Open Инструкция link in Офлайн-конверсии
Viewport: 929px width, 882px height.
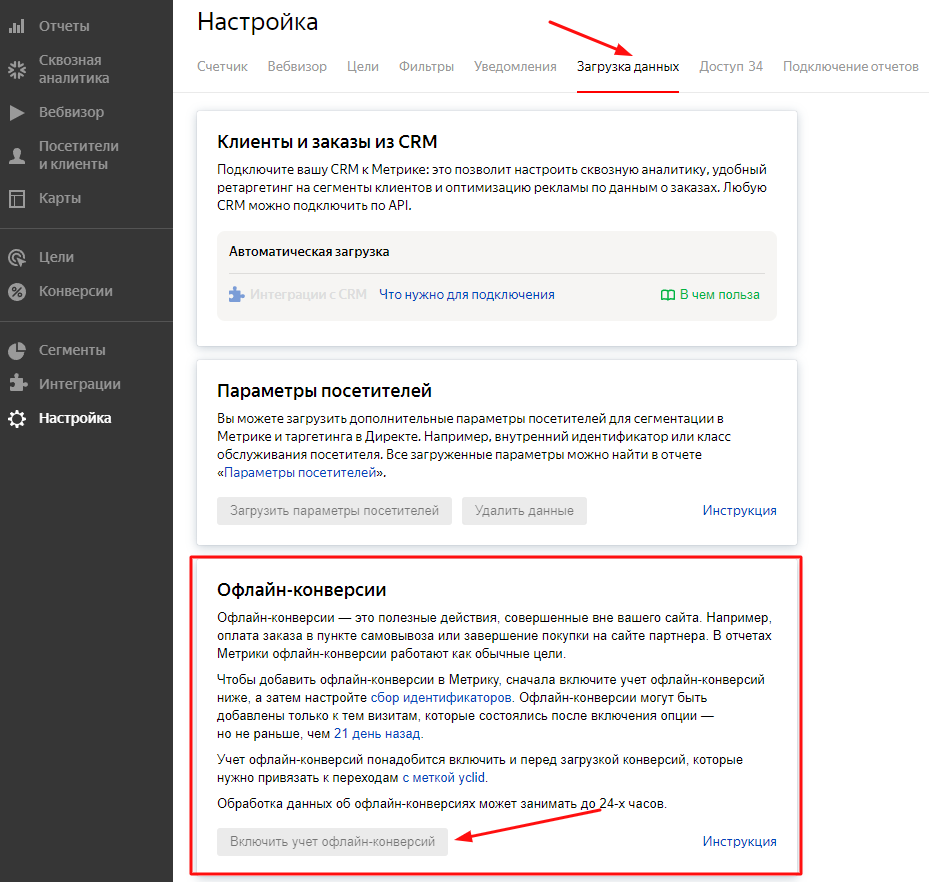739,842
